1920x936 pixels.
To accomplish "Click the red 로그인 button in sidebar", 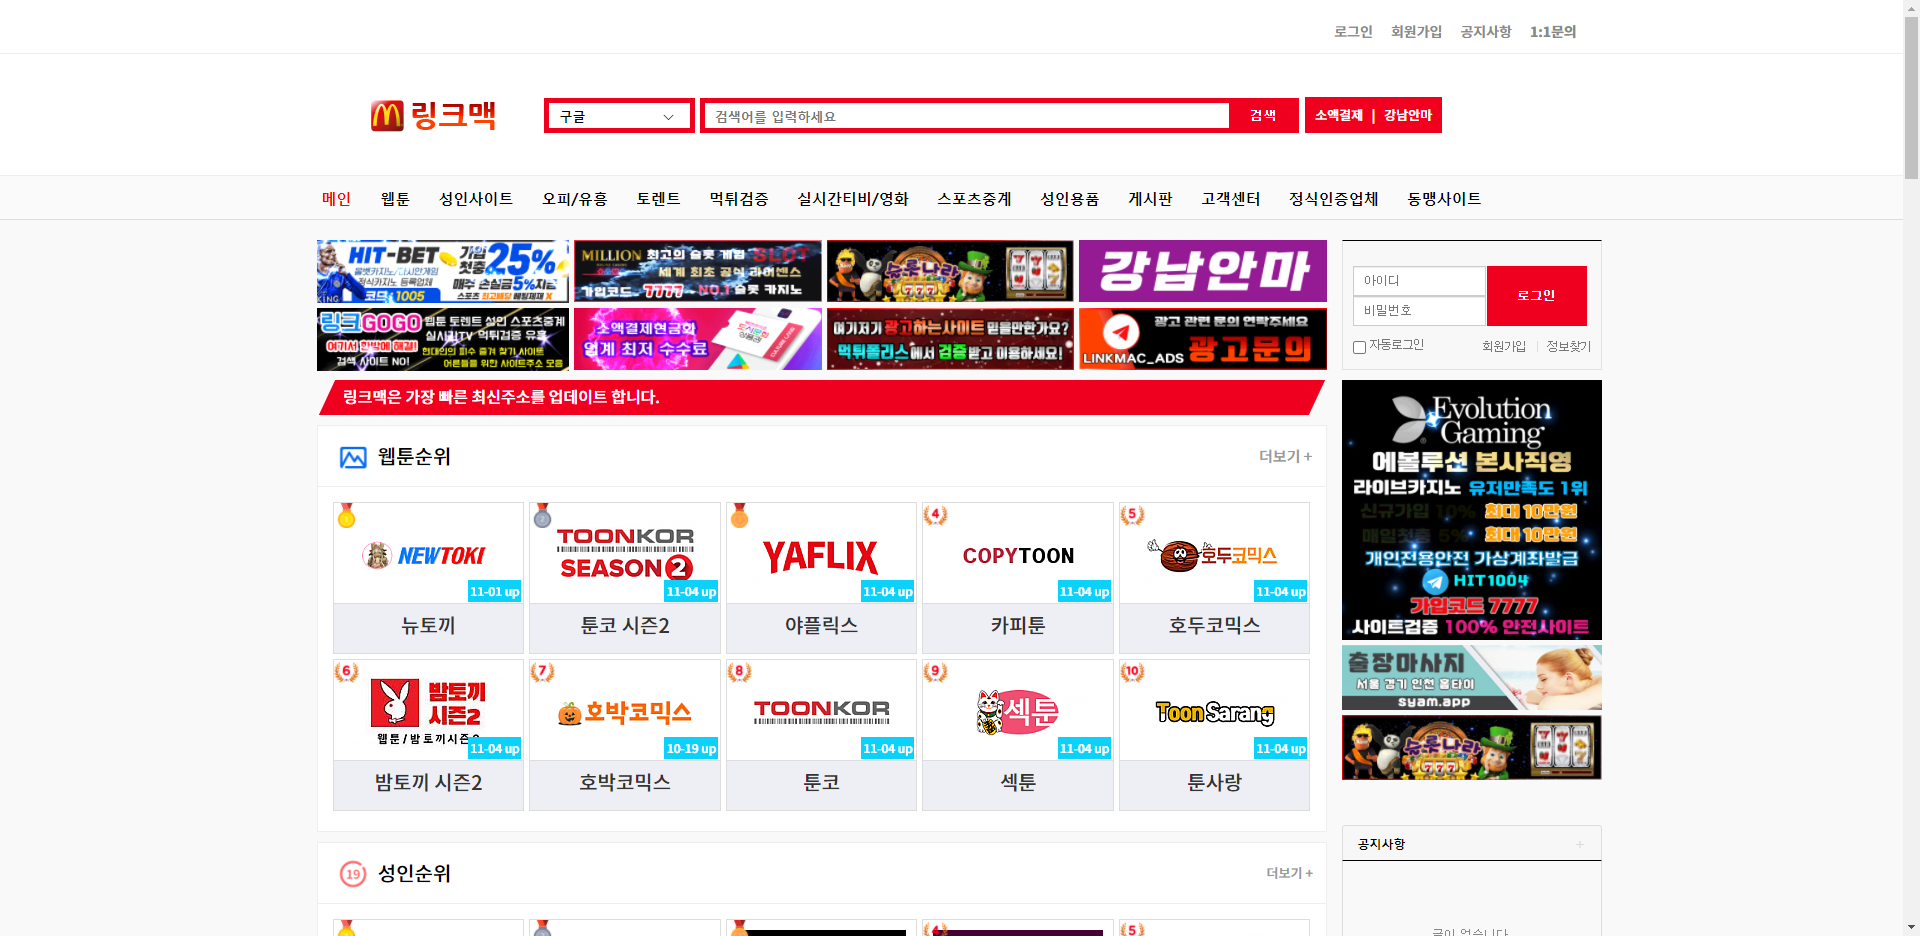I will (x=1536, y=296).
